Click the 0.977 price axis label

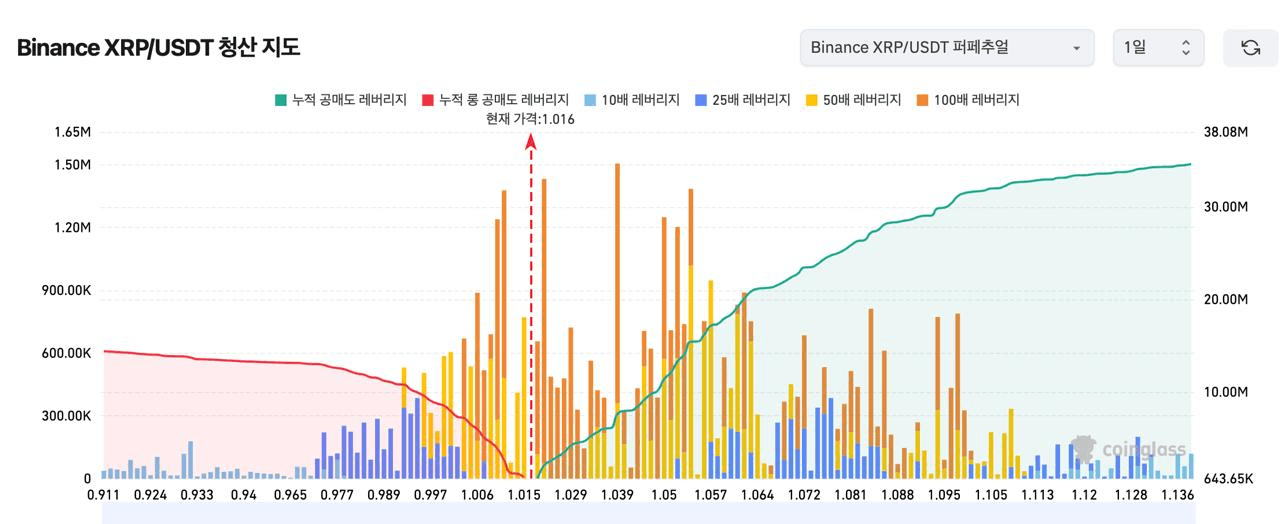[336, 494]
